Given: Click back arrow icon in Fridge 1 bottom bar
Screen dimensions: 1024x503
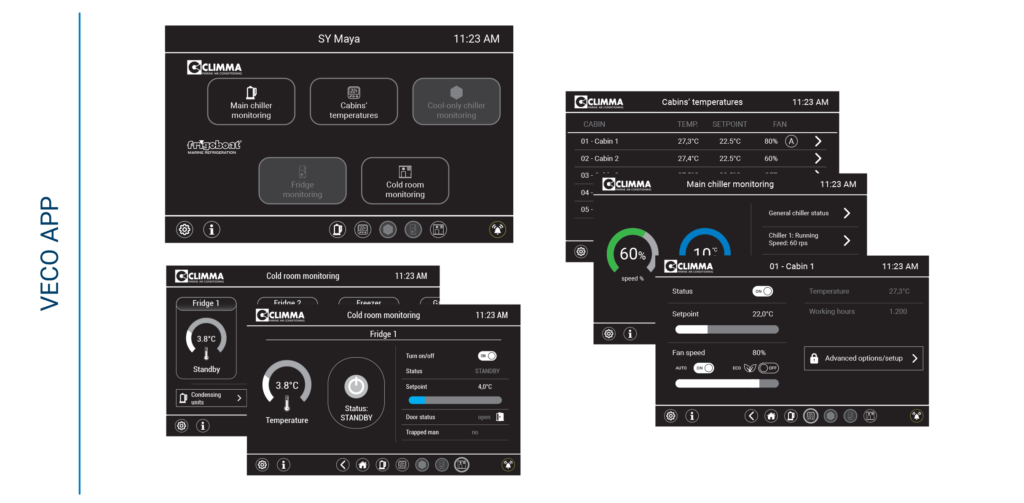Looking at the screenshot, I should 343,464.
